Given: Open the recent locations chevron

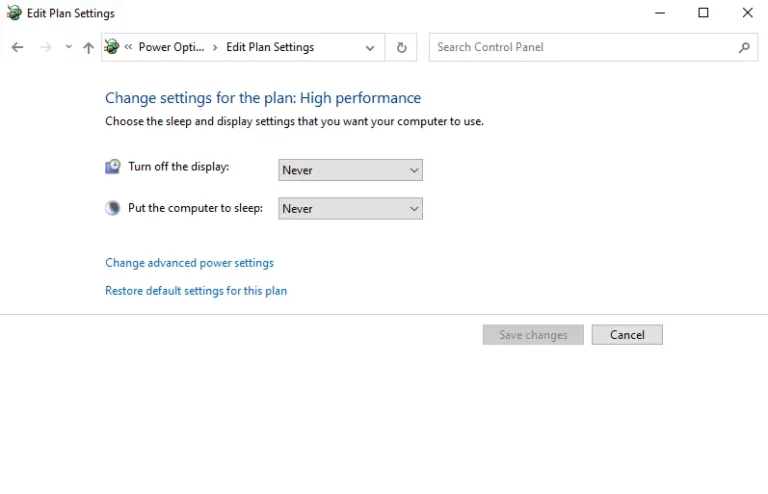Looking at the screenshot, I should (69, 47).
